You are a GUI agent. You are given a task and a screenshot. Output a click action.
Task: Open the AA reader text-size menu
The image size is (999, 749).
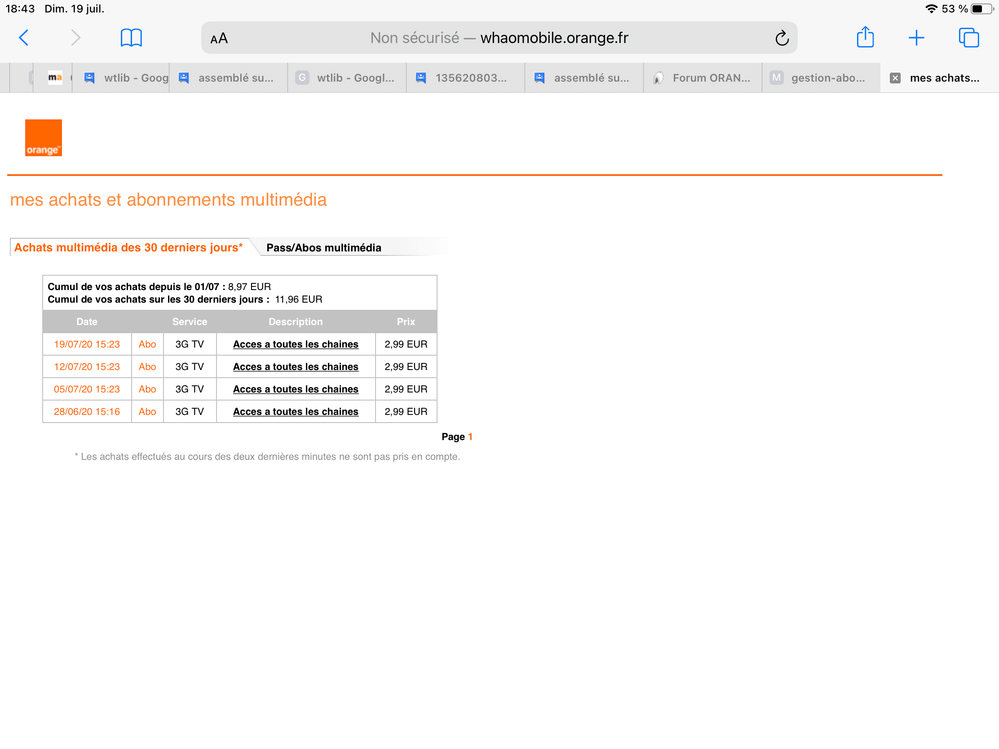point(219,39)
